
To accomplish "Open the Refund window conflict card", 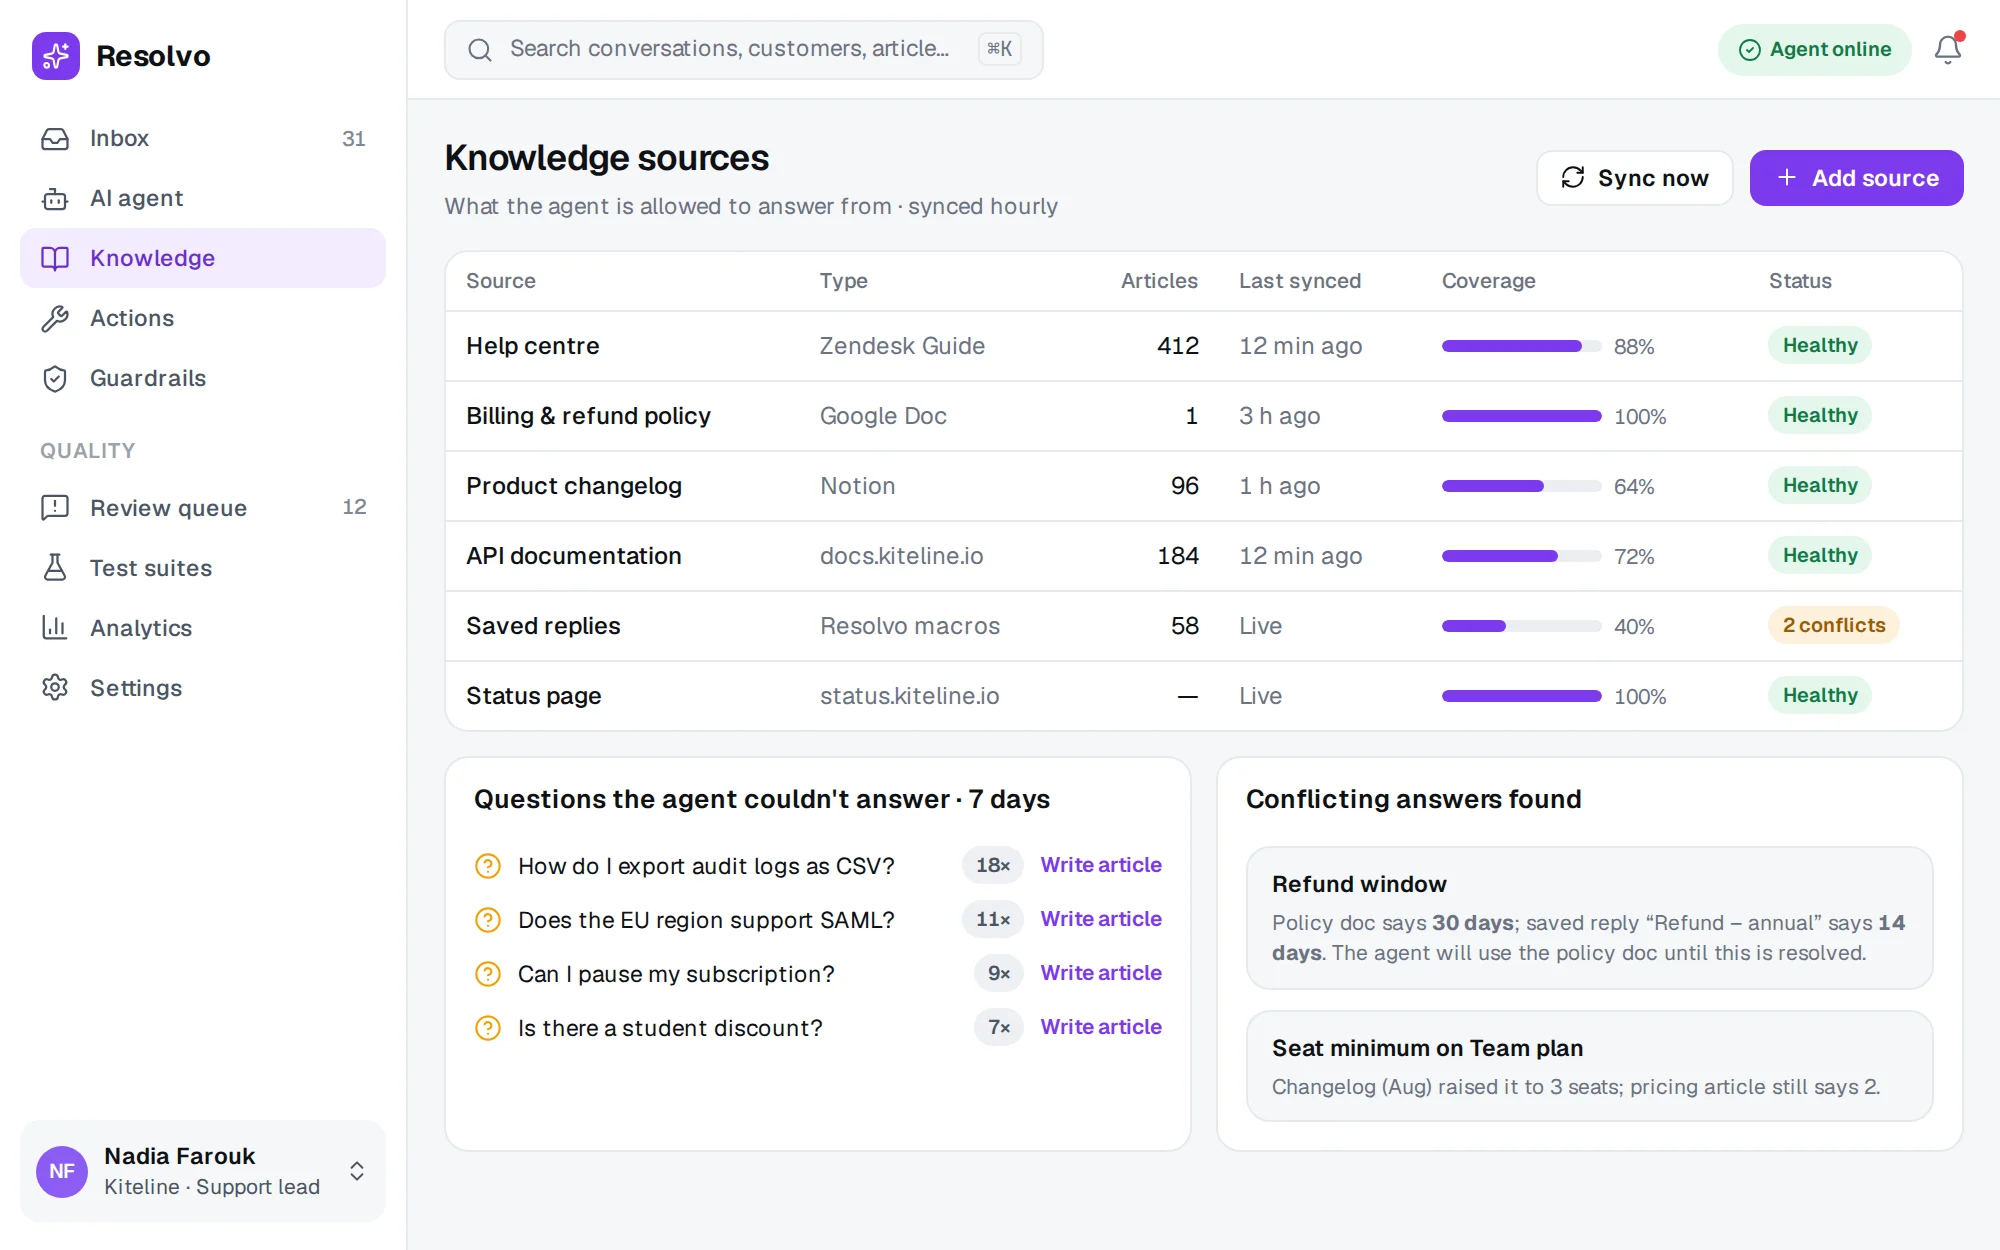I will tap(1590, 918).
